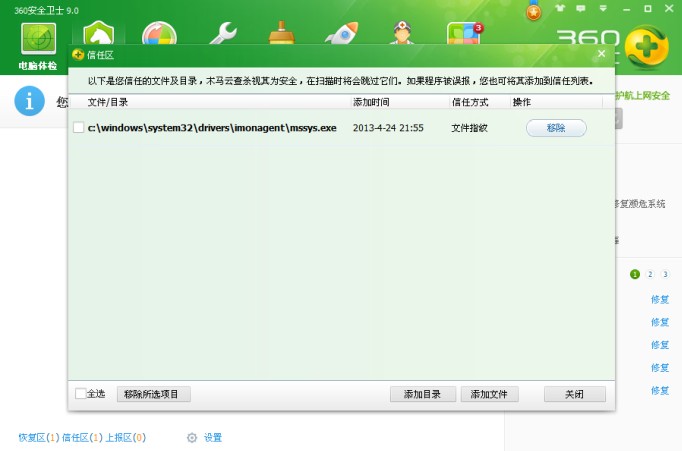This screenshot has width=682, height=451.
Task: Open the software manager icon with badge
Action: click(x=463, y=34)
